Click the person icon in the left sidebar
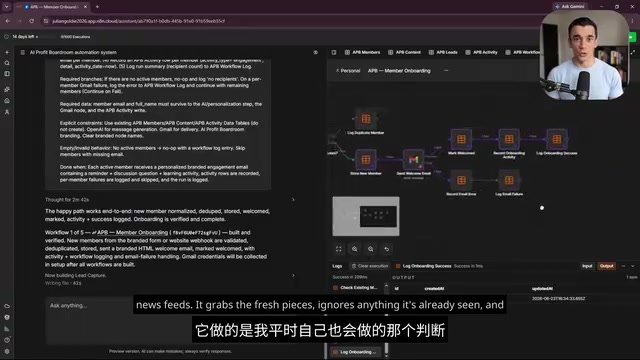Viewport: 640px width, 360px height. (7, 111)
